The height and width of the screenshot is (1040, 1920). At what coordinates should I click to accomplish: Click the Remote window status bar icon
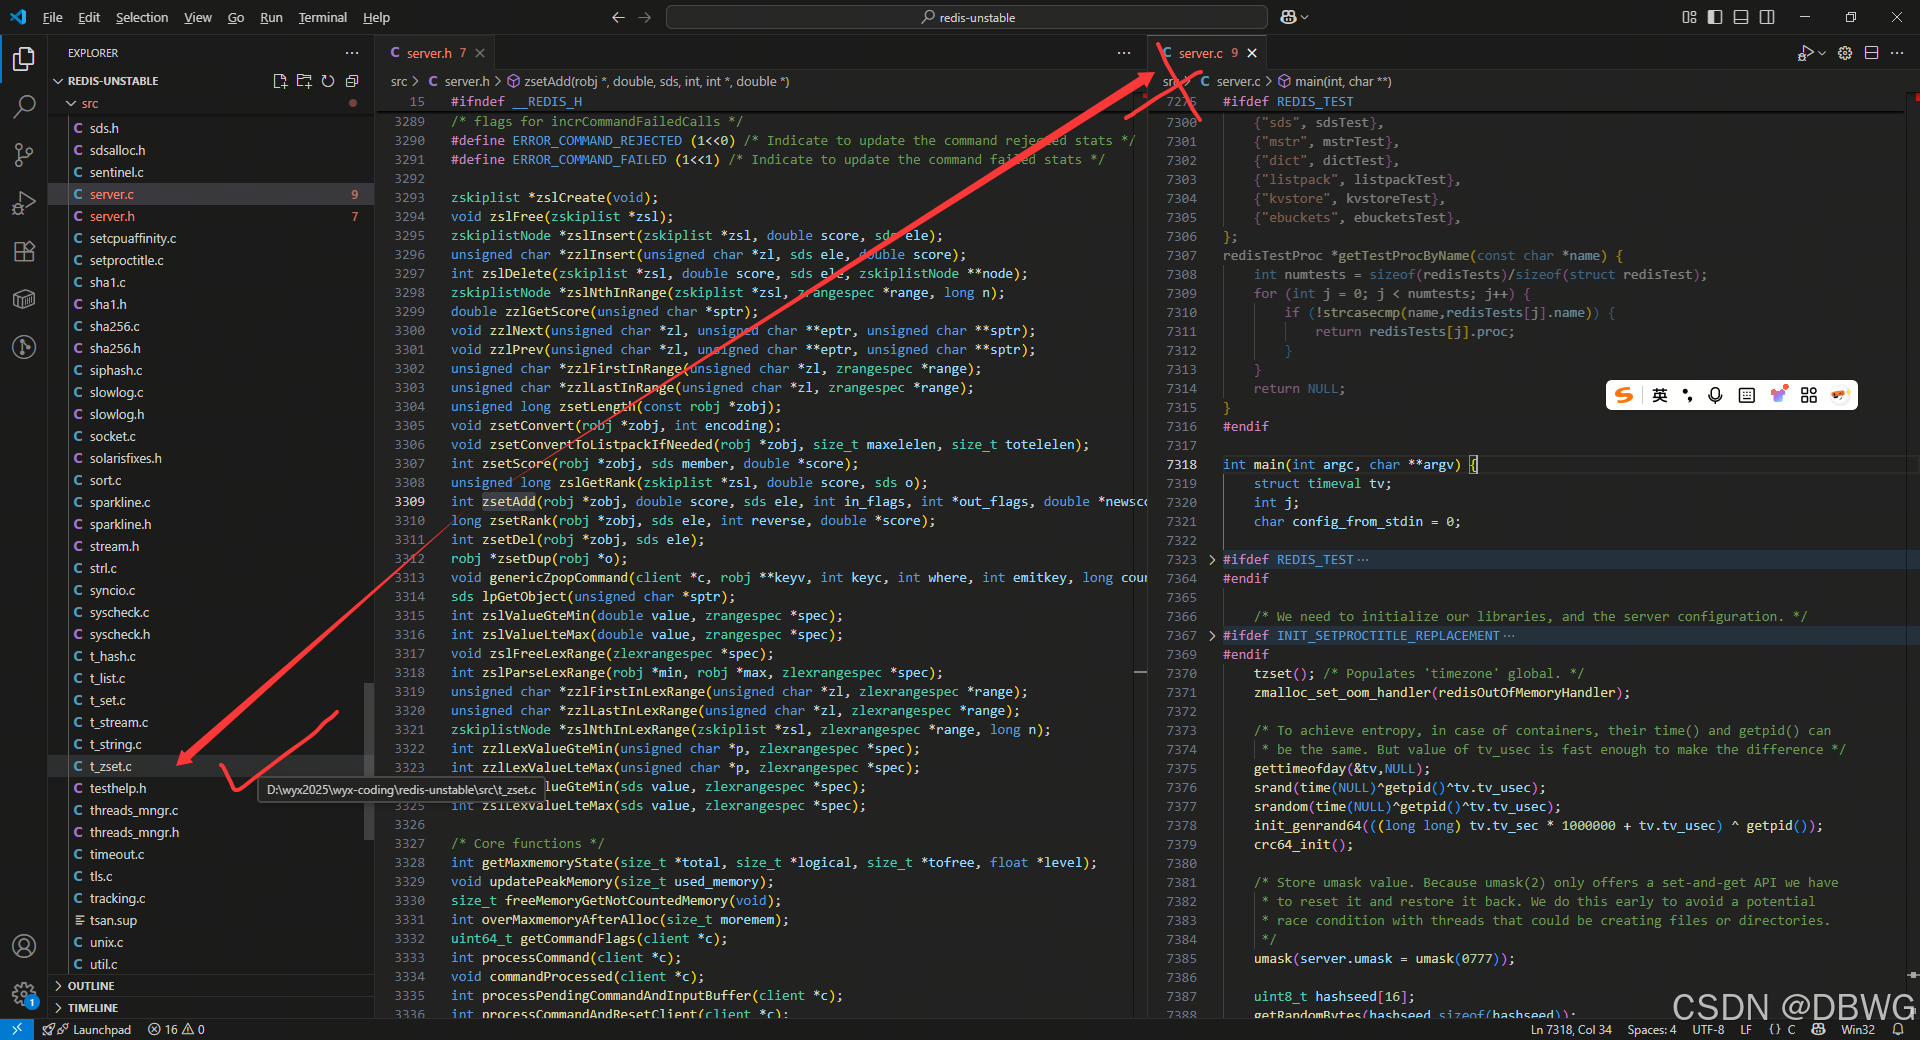(x=16, y=1029)
